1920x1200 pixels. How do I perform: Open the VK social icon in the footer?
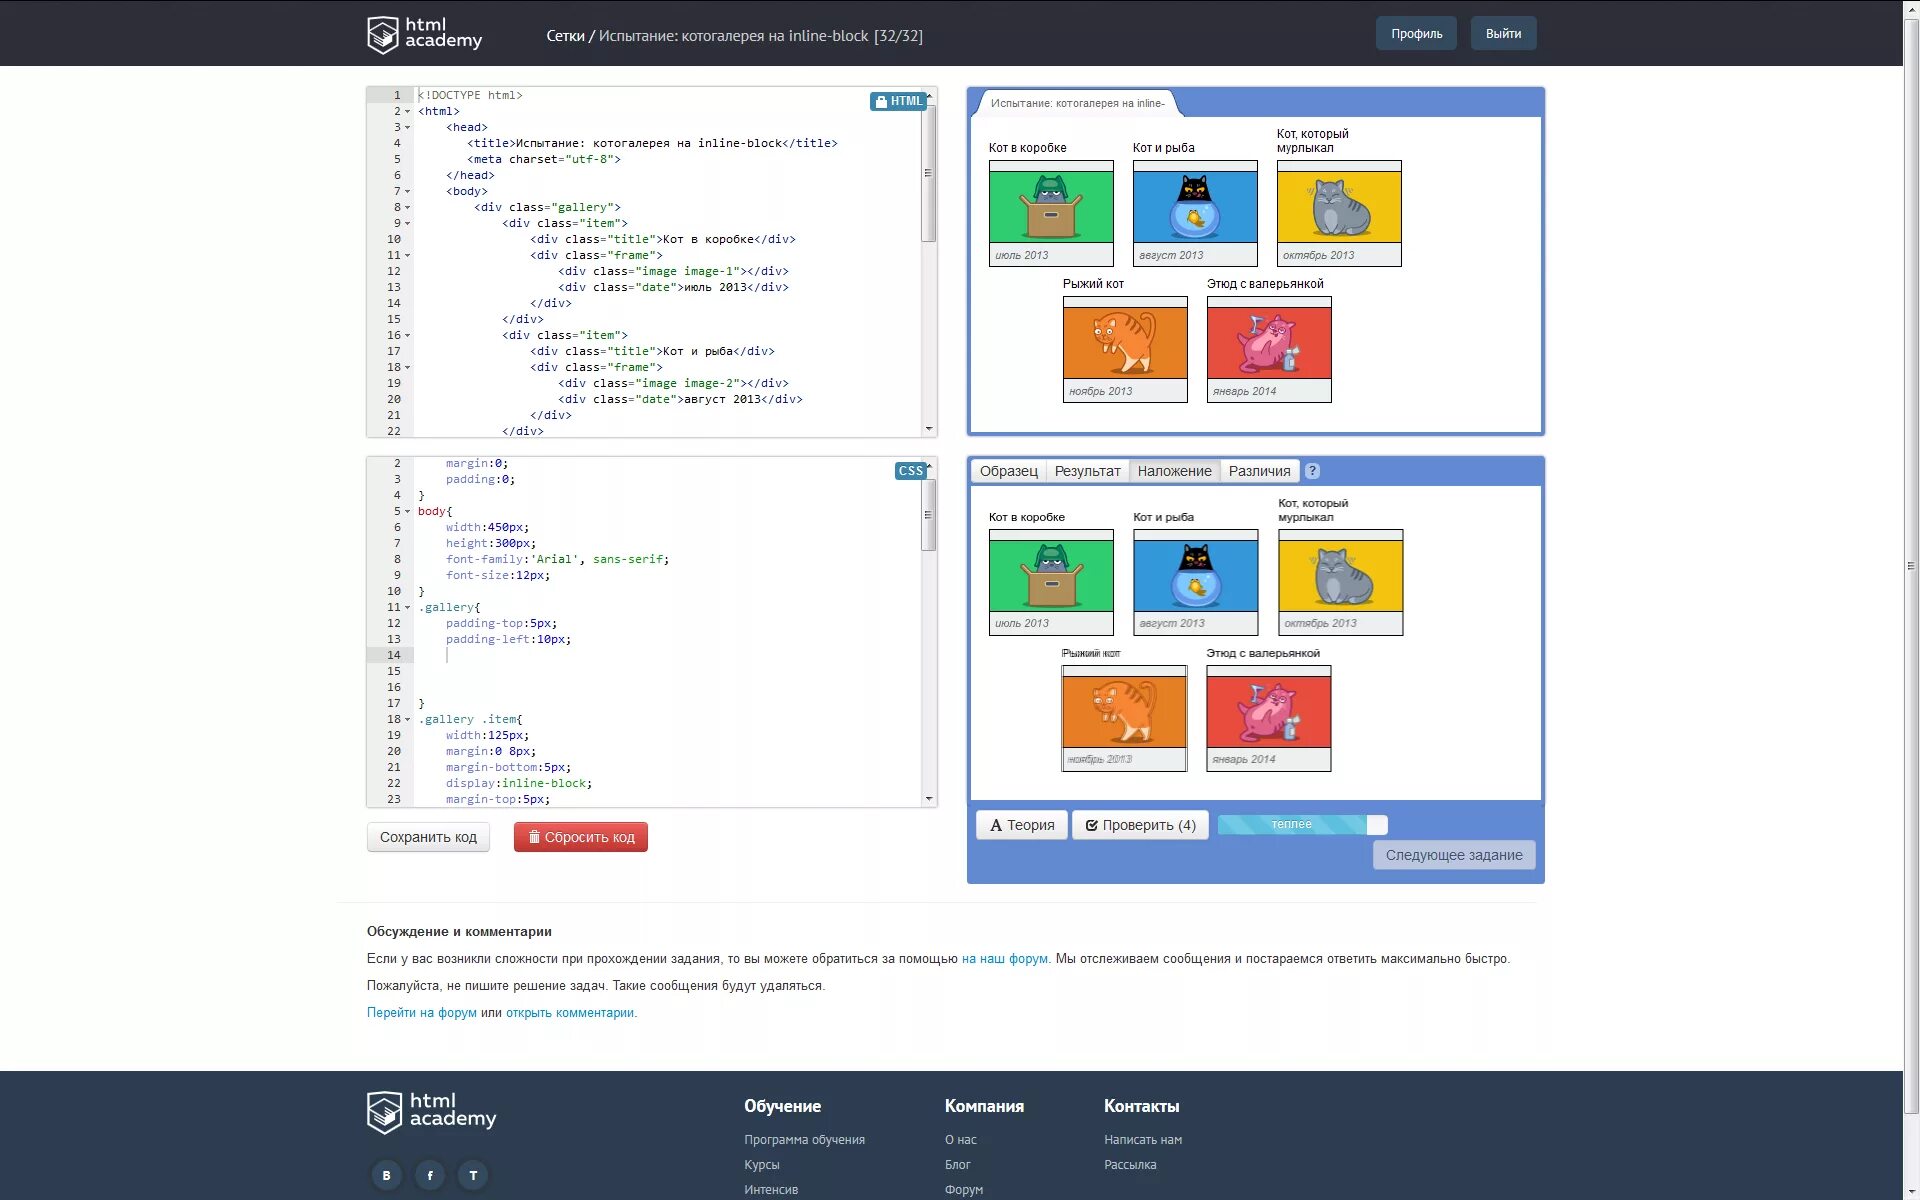386,1175
